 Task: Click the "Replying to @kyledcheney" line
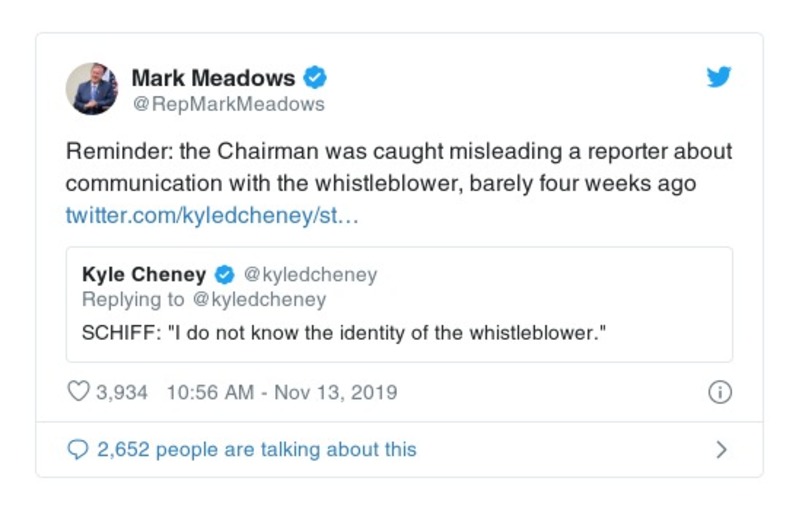pyautogui.click(x=204, y=300)
